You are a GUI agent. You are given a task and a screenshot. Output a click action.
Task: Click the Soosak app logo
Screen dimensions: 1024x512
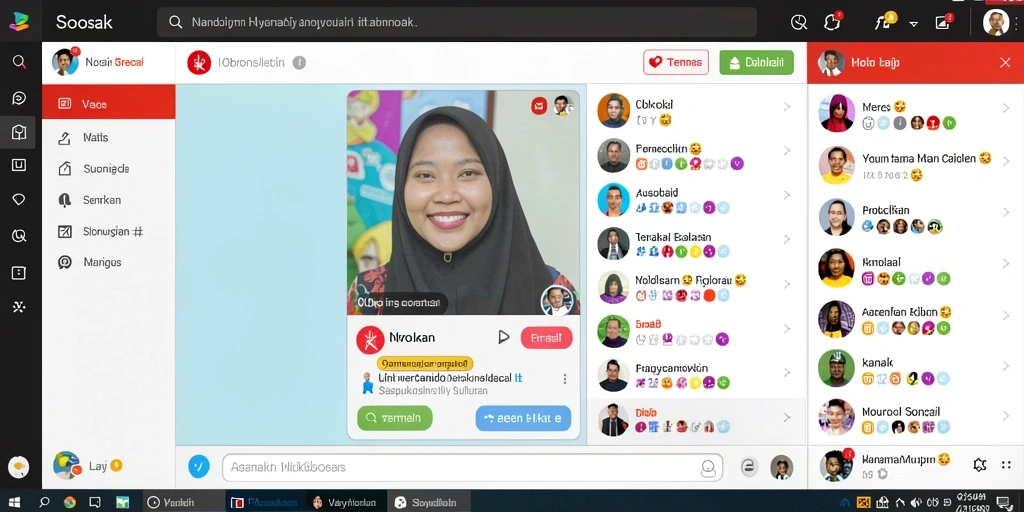coord(19,22)
